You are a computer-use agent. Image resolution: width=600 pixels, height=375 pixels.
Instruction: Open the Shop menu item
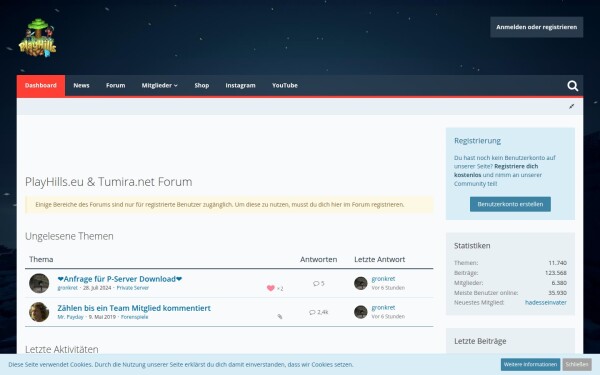click(202, 85)
